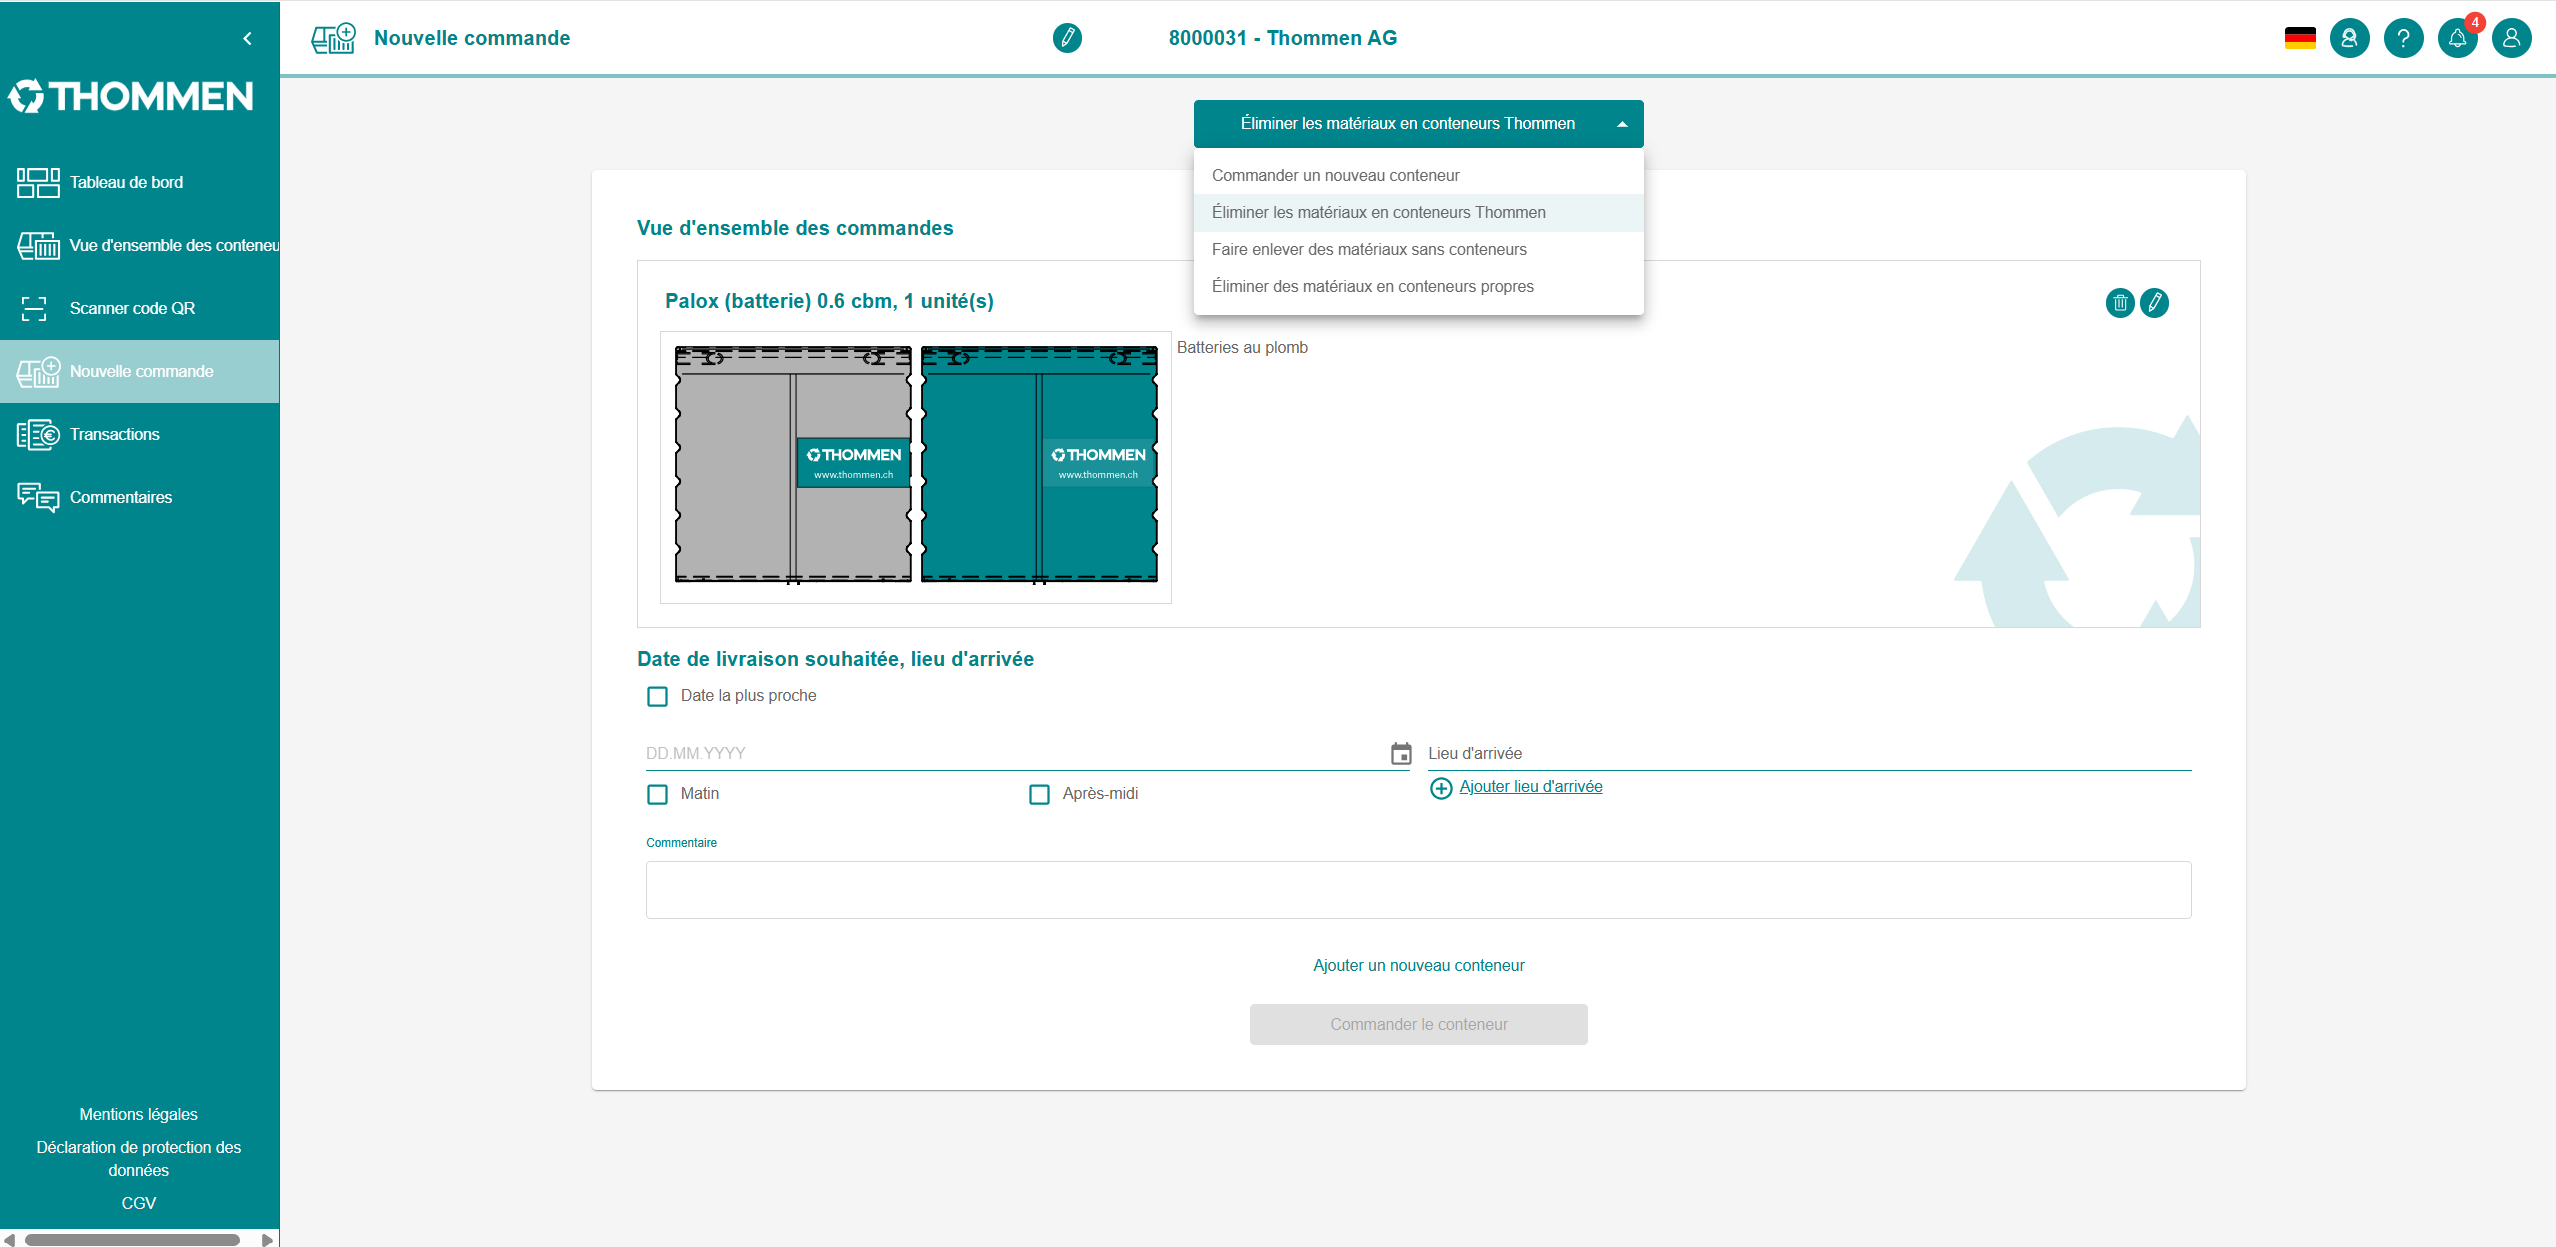Choose Commander un nouveau conteneur option
The height and width of the screenshot is (1247, 2556).
pos(1418,176)
